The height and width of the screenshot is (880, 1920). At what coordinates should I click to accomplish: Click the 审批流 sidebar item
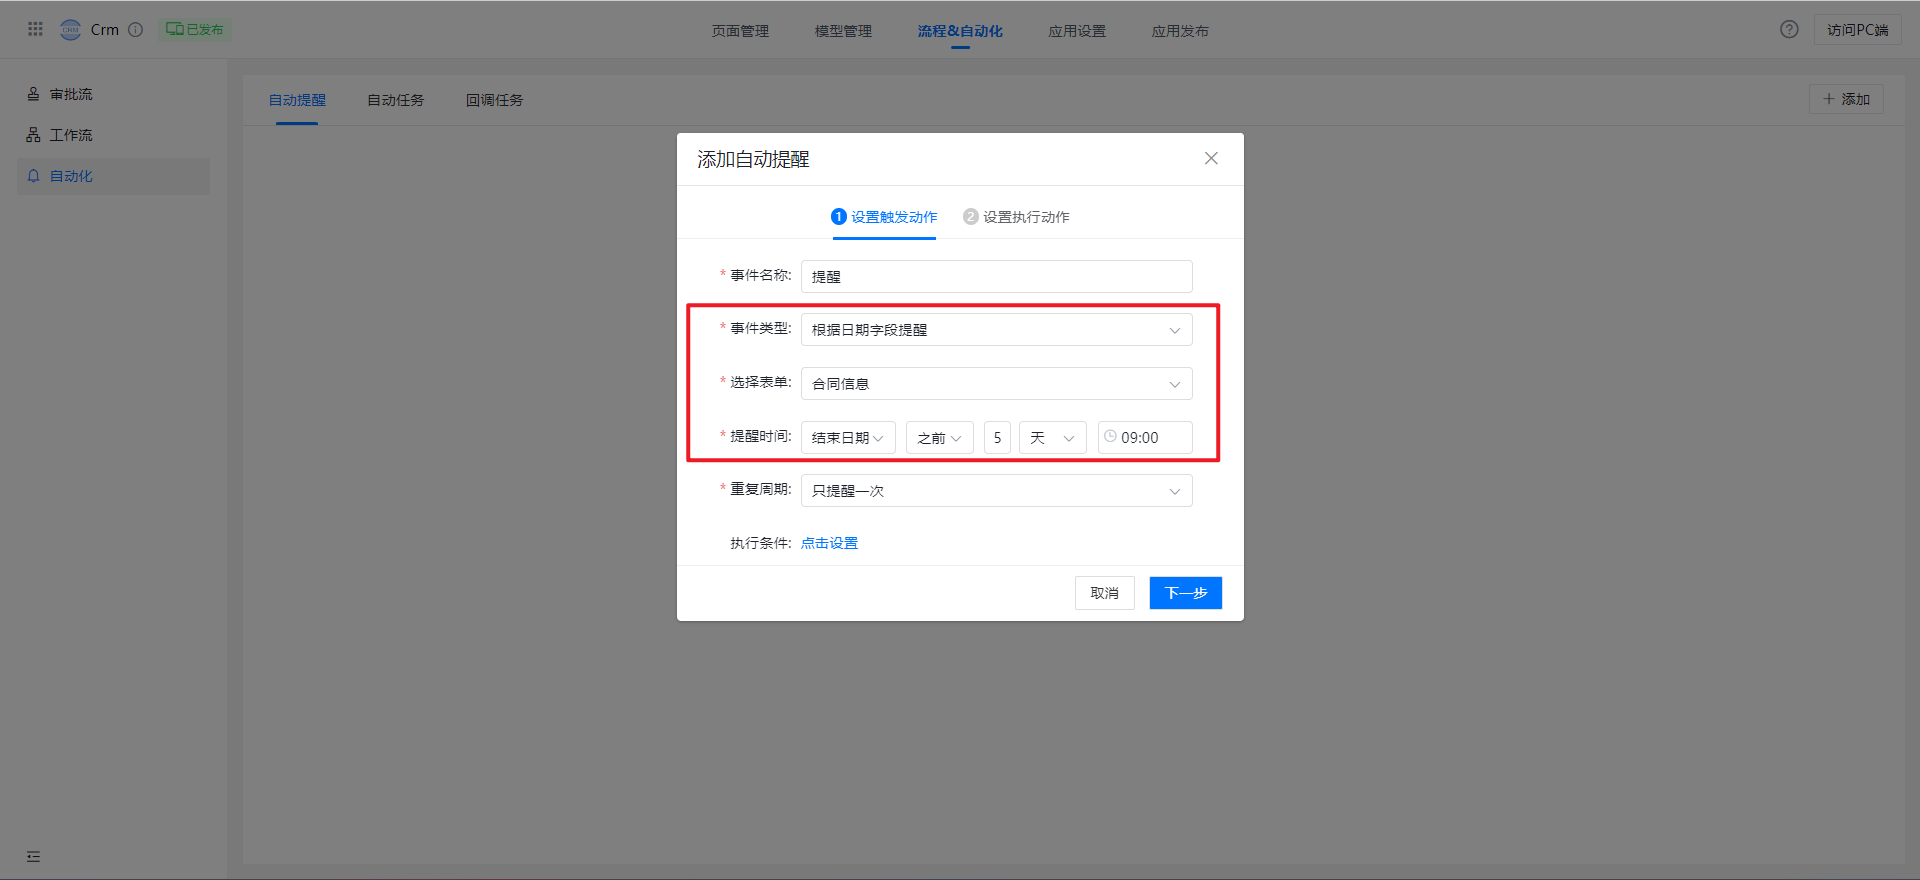(113, 94)
